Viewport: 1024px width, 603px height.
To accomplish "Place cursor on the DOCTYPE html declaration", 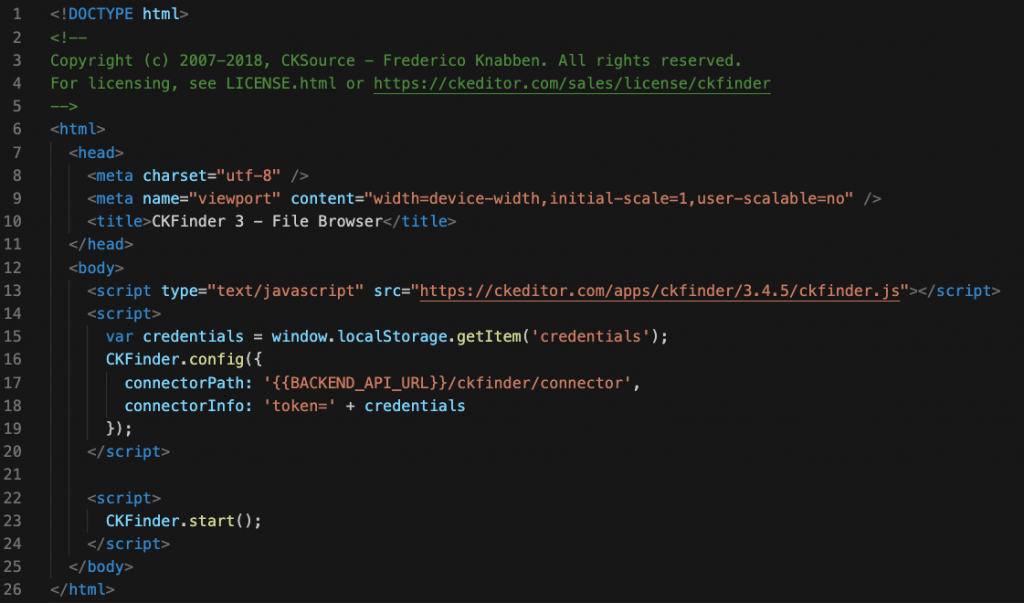I will click(118, 15).
